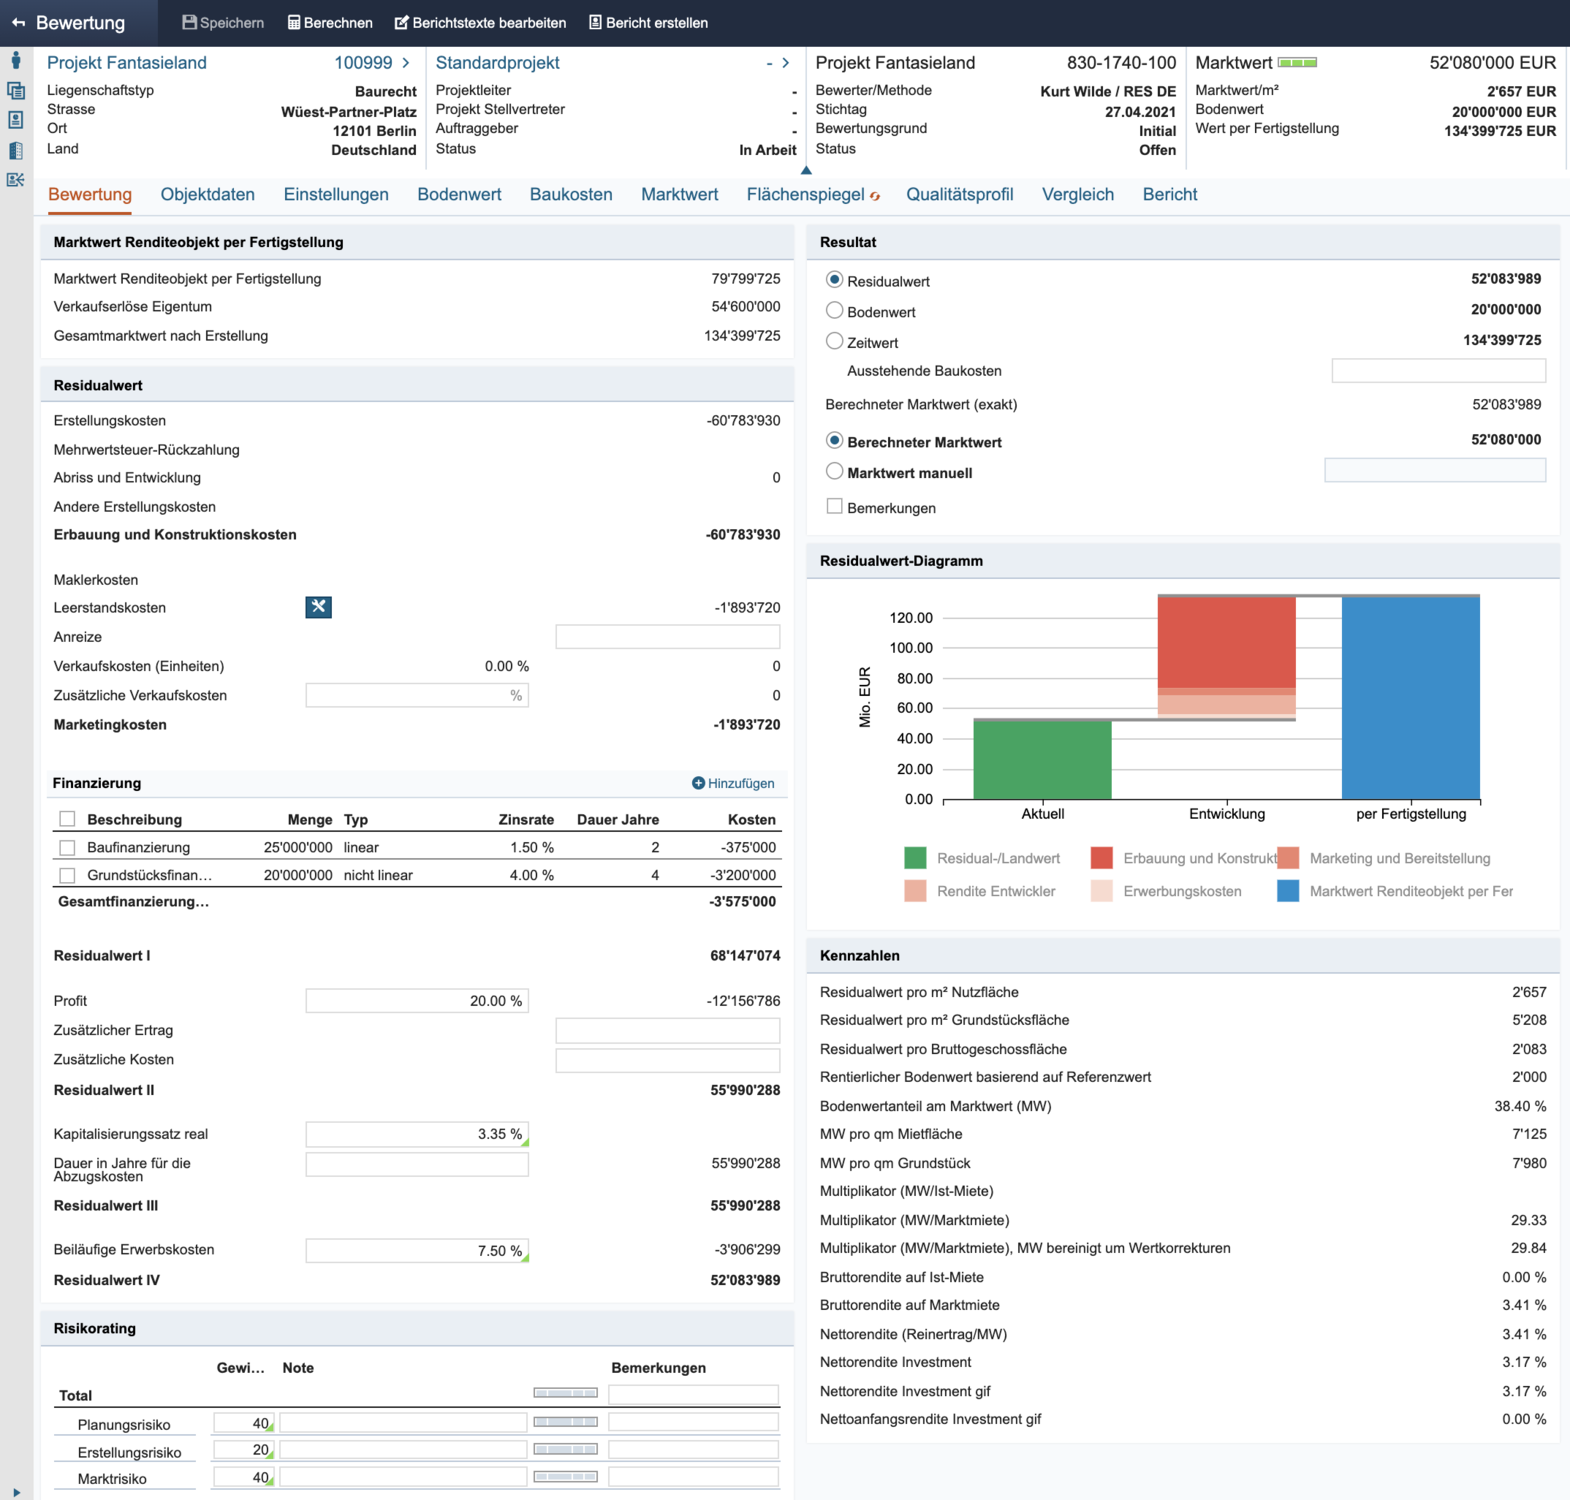
Task: Open project details via chevron next to 100999
Action: click(x=405, y=62)
